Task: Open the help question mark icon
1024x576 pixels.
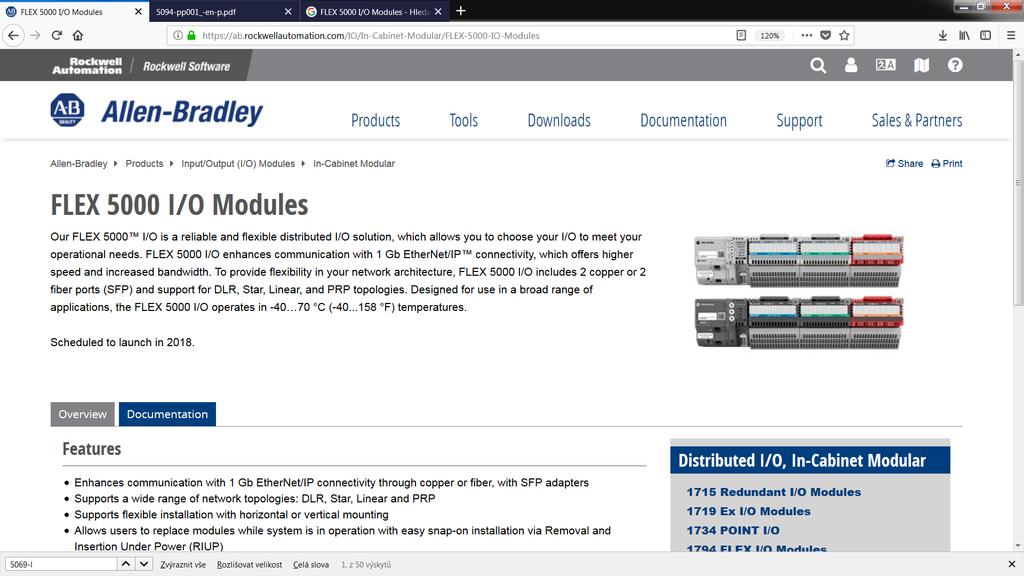Action: tap(955, 65)
